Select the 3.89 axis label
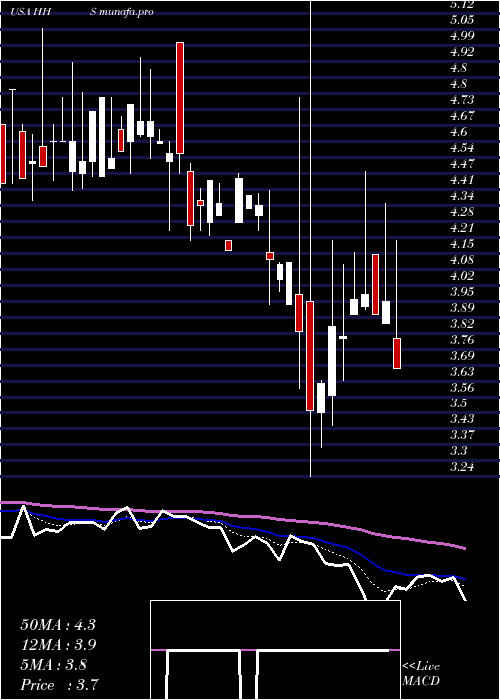 coord(462,308)
